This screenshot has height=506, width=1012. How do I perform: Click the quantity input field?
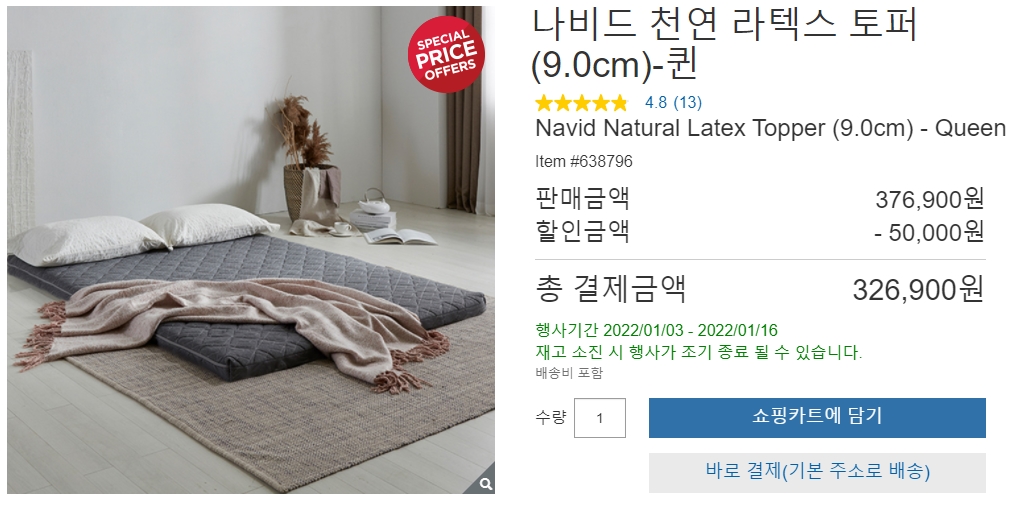point(600,418)
